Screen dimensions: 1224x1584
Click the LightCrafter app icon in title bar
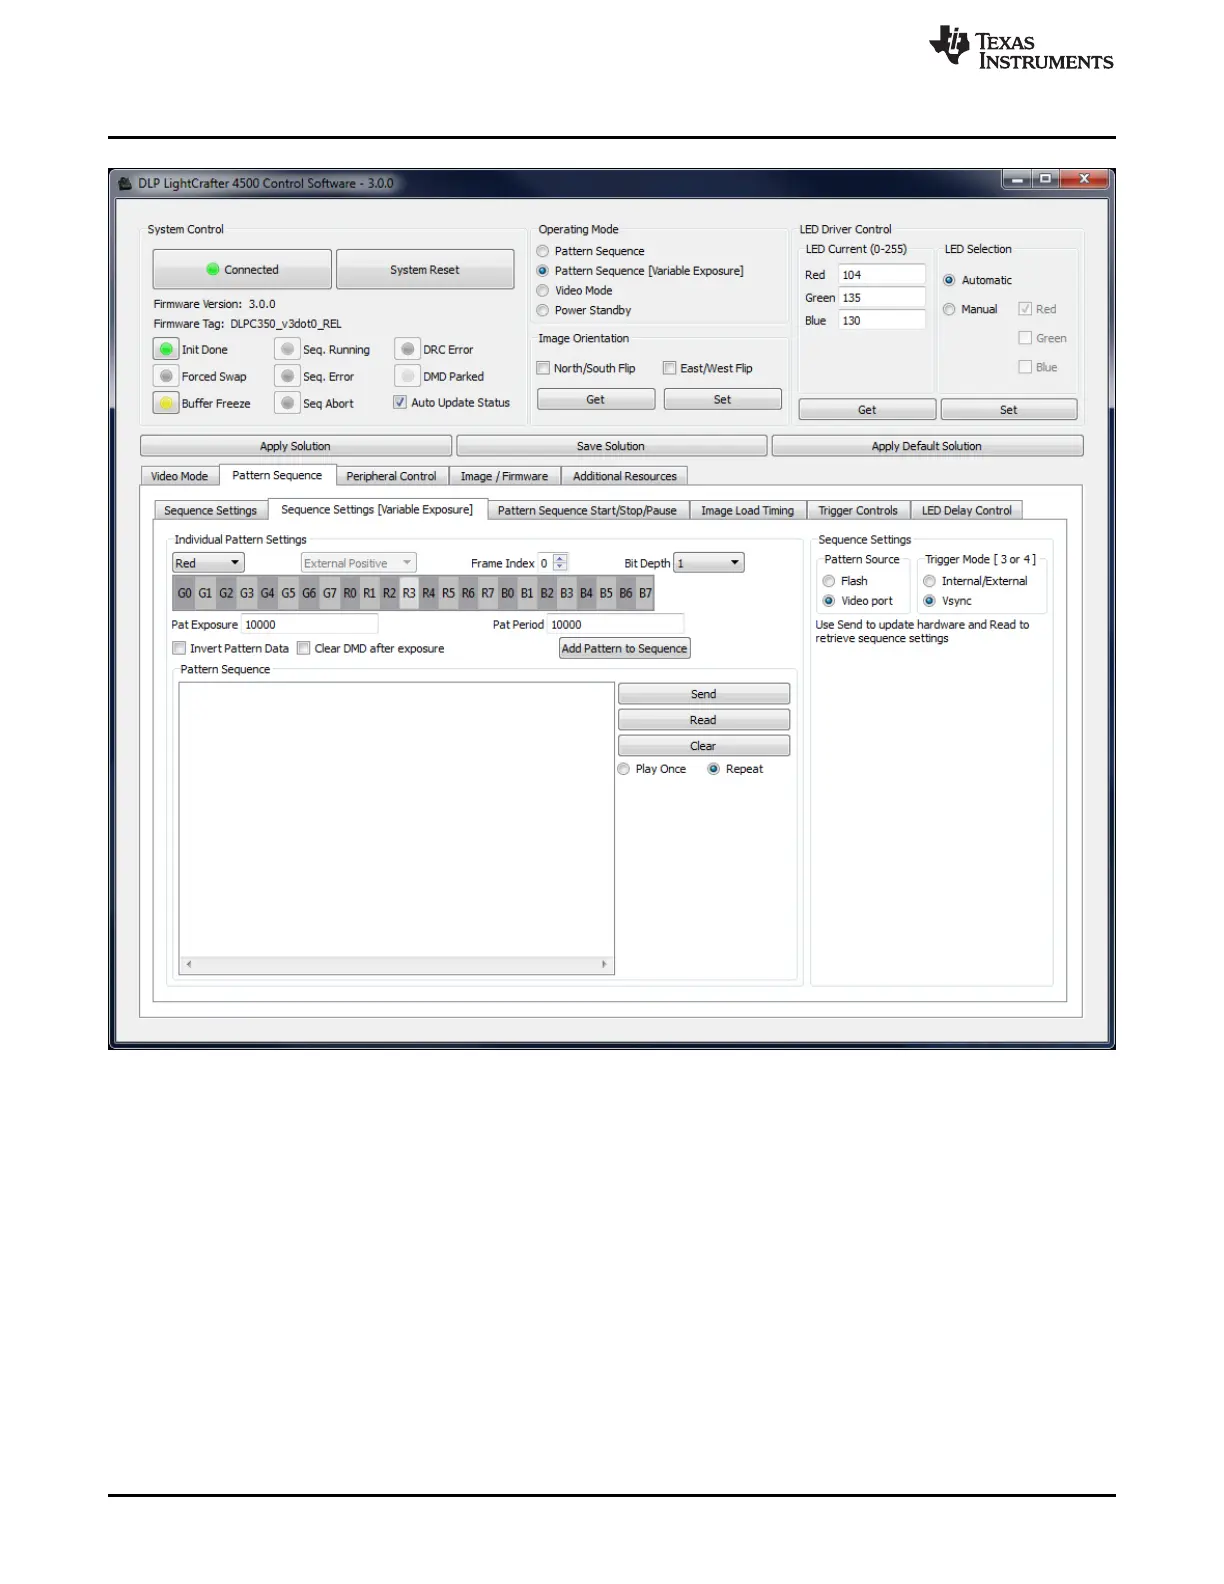(x=126, y=183)
